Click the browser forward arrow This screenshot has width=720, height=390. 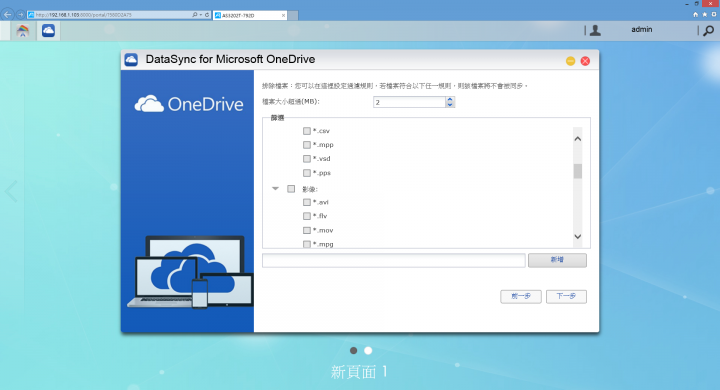(20, 15)
